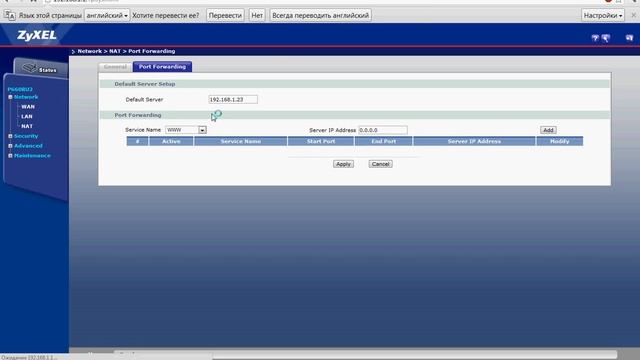Click the translate icon in translation bar
This screenshot has width=640, height=360.
coord(9,16)
